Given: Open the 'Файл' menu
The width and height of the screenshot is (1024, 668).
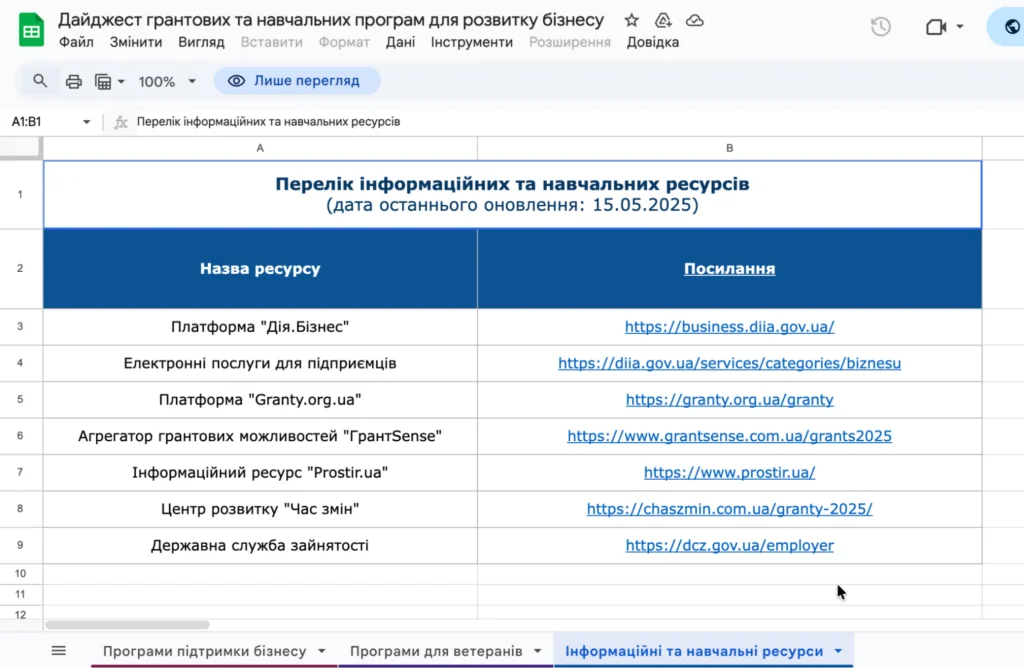Looking at the screenshot, I should (76, 42).
